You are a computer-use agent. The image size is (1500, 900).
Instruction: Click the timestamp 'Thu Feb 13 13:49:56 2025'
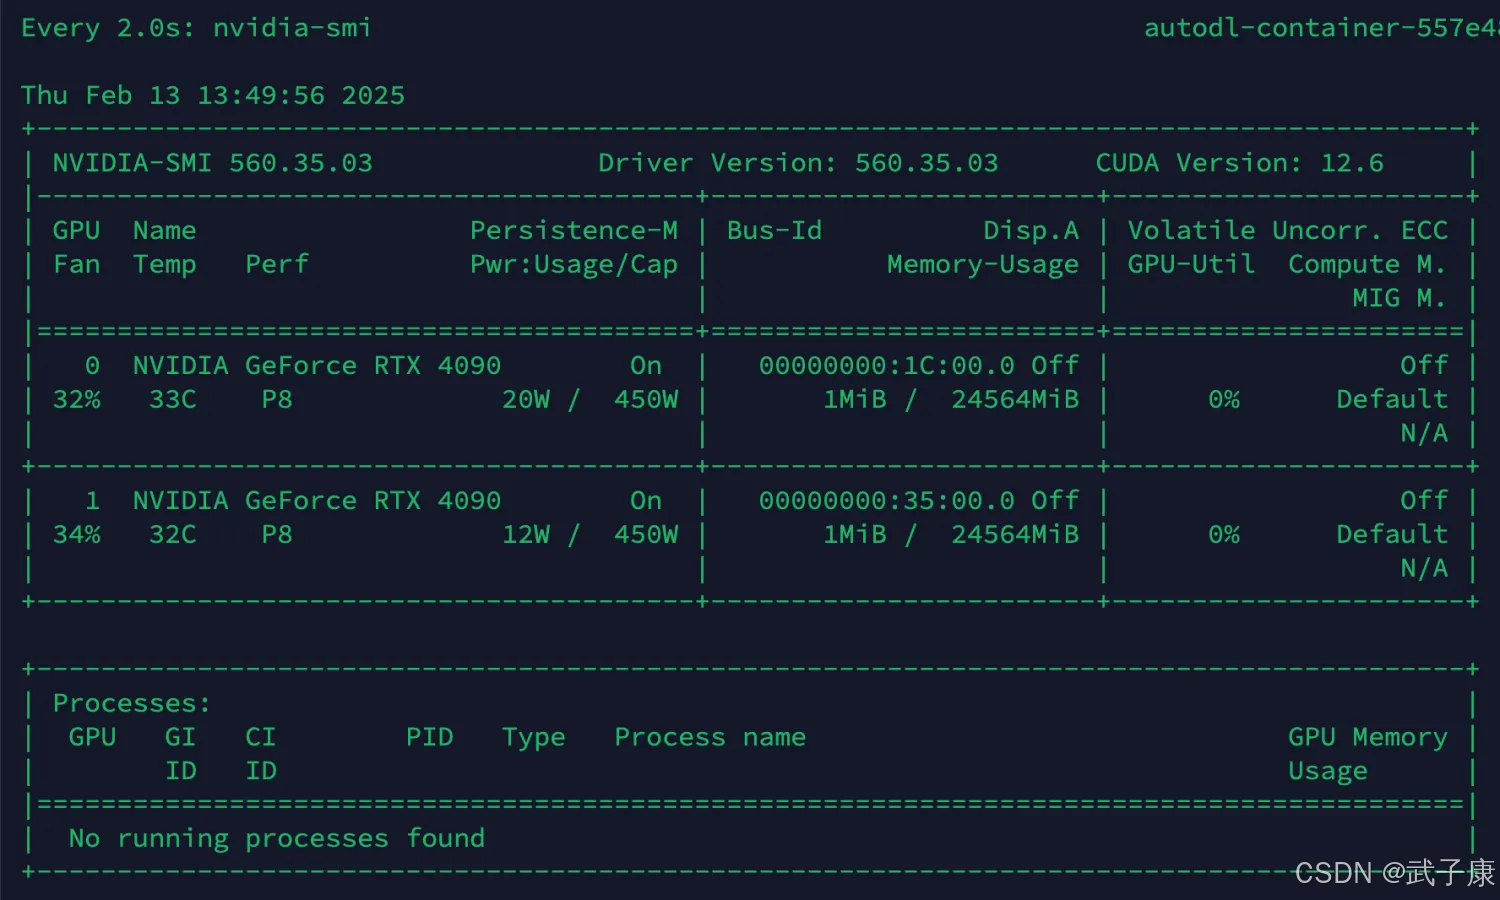(x=213, y=96)
